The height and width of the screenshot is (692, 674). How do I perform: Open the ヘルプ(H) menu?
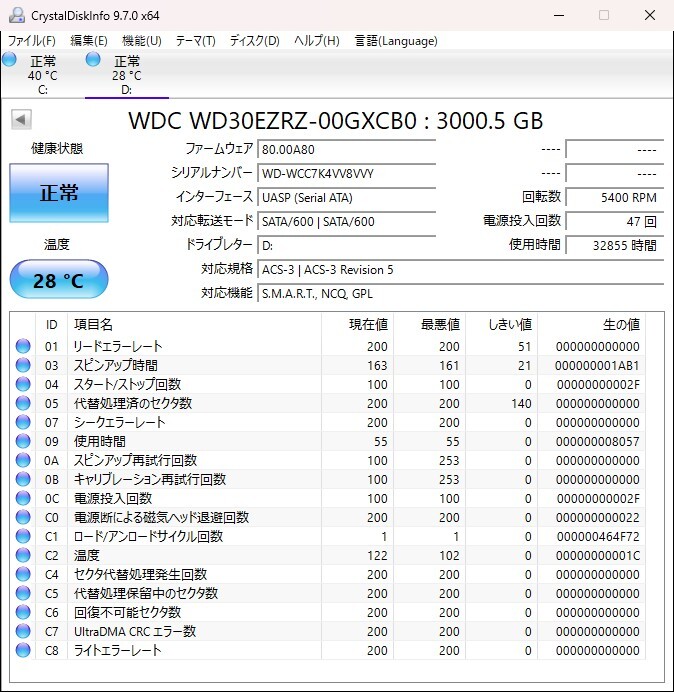tap(317, 41)
